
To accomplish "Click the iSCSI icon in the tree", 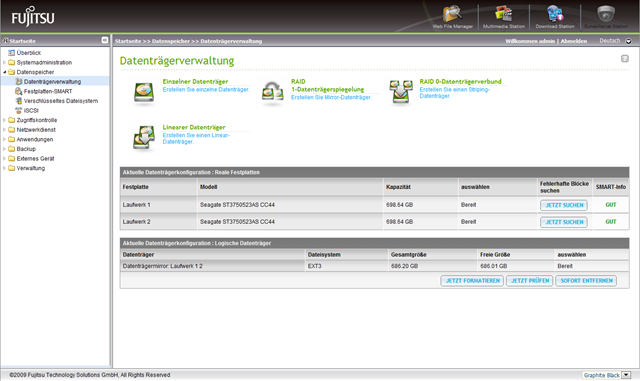I will 18,110.
